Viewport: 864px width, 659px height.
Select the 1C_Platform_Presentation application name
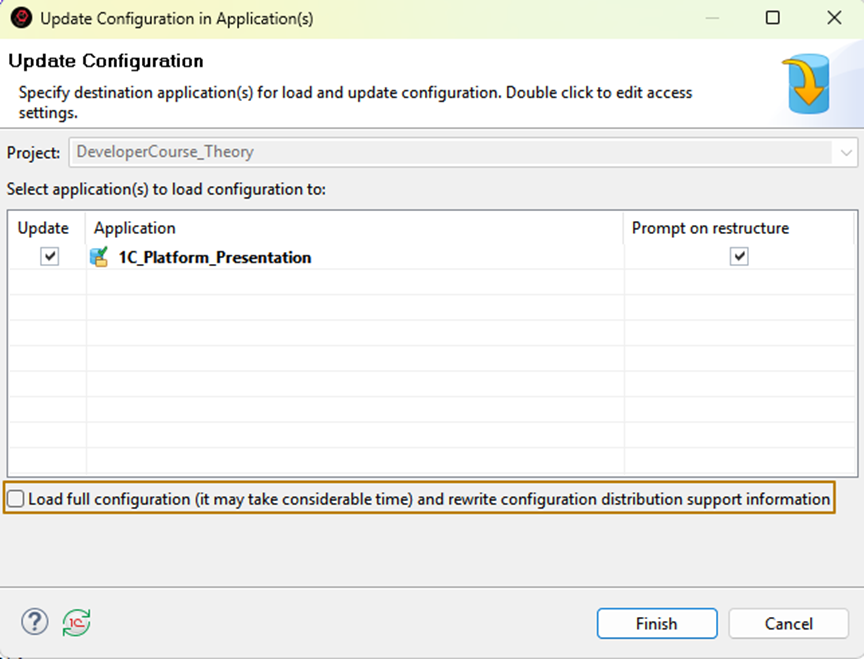215,257
